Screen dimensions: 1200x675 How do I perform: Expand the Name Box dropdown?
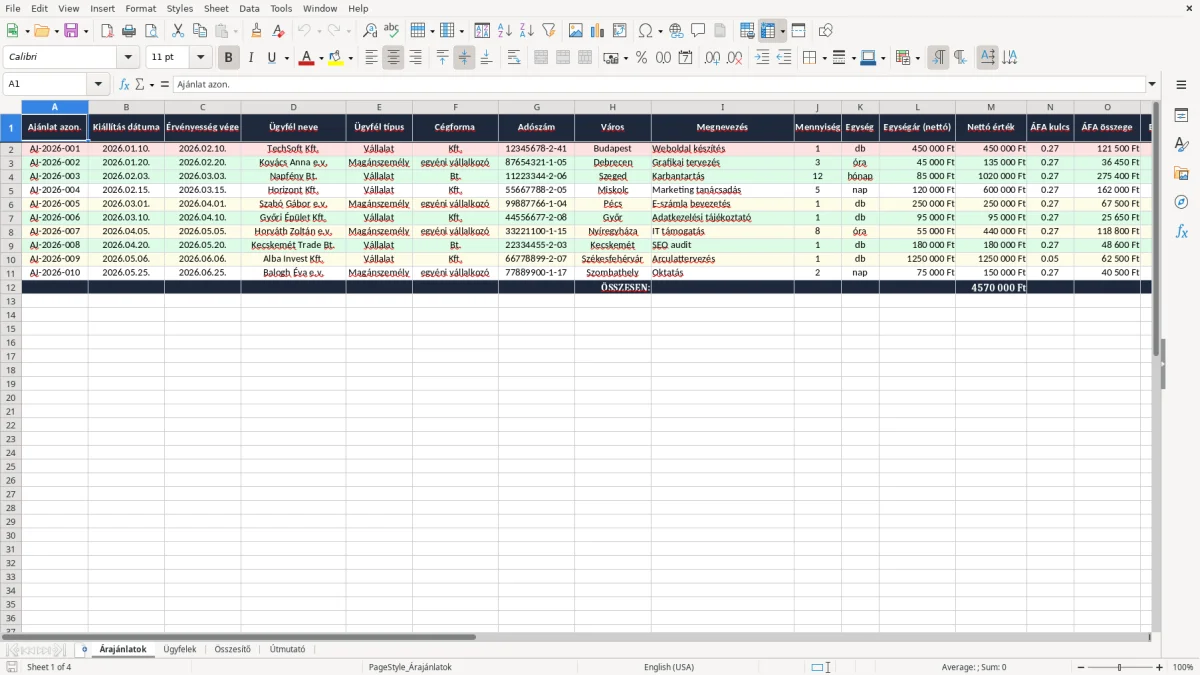pyautogui.click(x=98, y=84)
